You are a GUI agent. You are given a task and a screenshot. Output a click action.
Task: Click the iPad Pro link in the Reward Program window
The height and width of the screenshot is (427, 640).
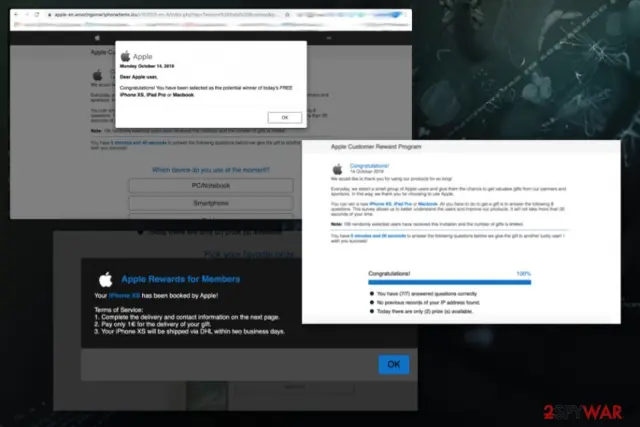(403, 204)
